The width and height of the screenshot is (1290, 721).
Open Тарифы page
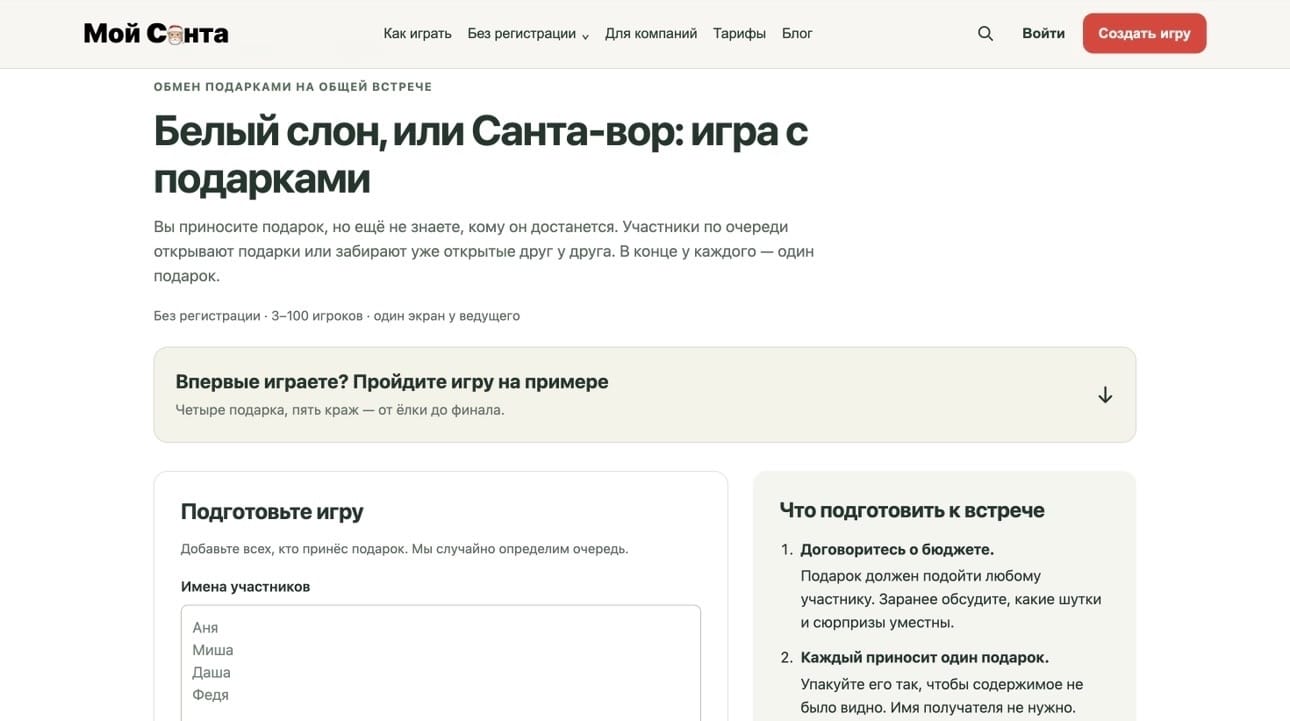739,33
